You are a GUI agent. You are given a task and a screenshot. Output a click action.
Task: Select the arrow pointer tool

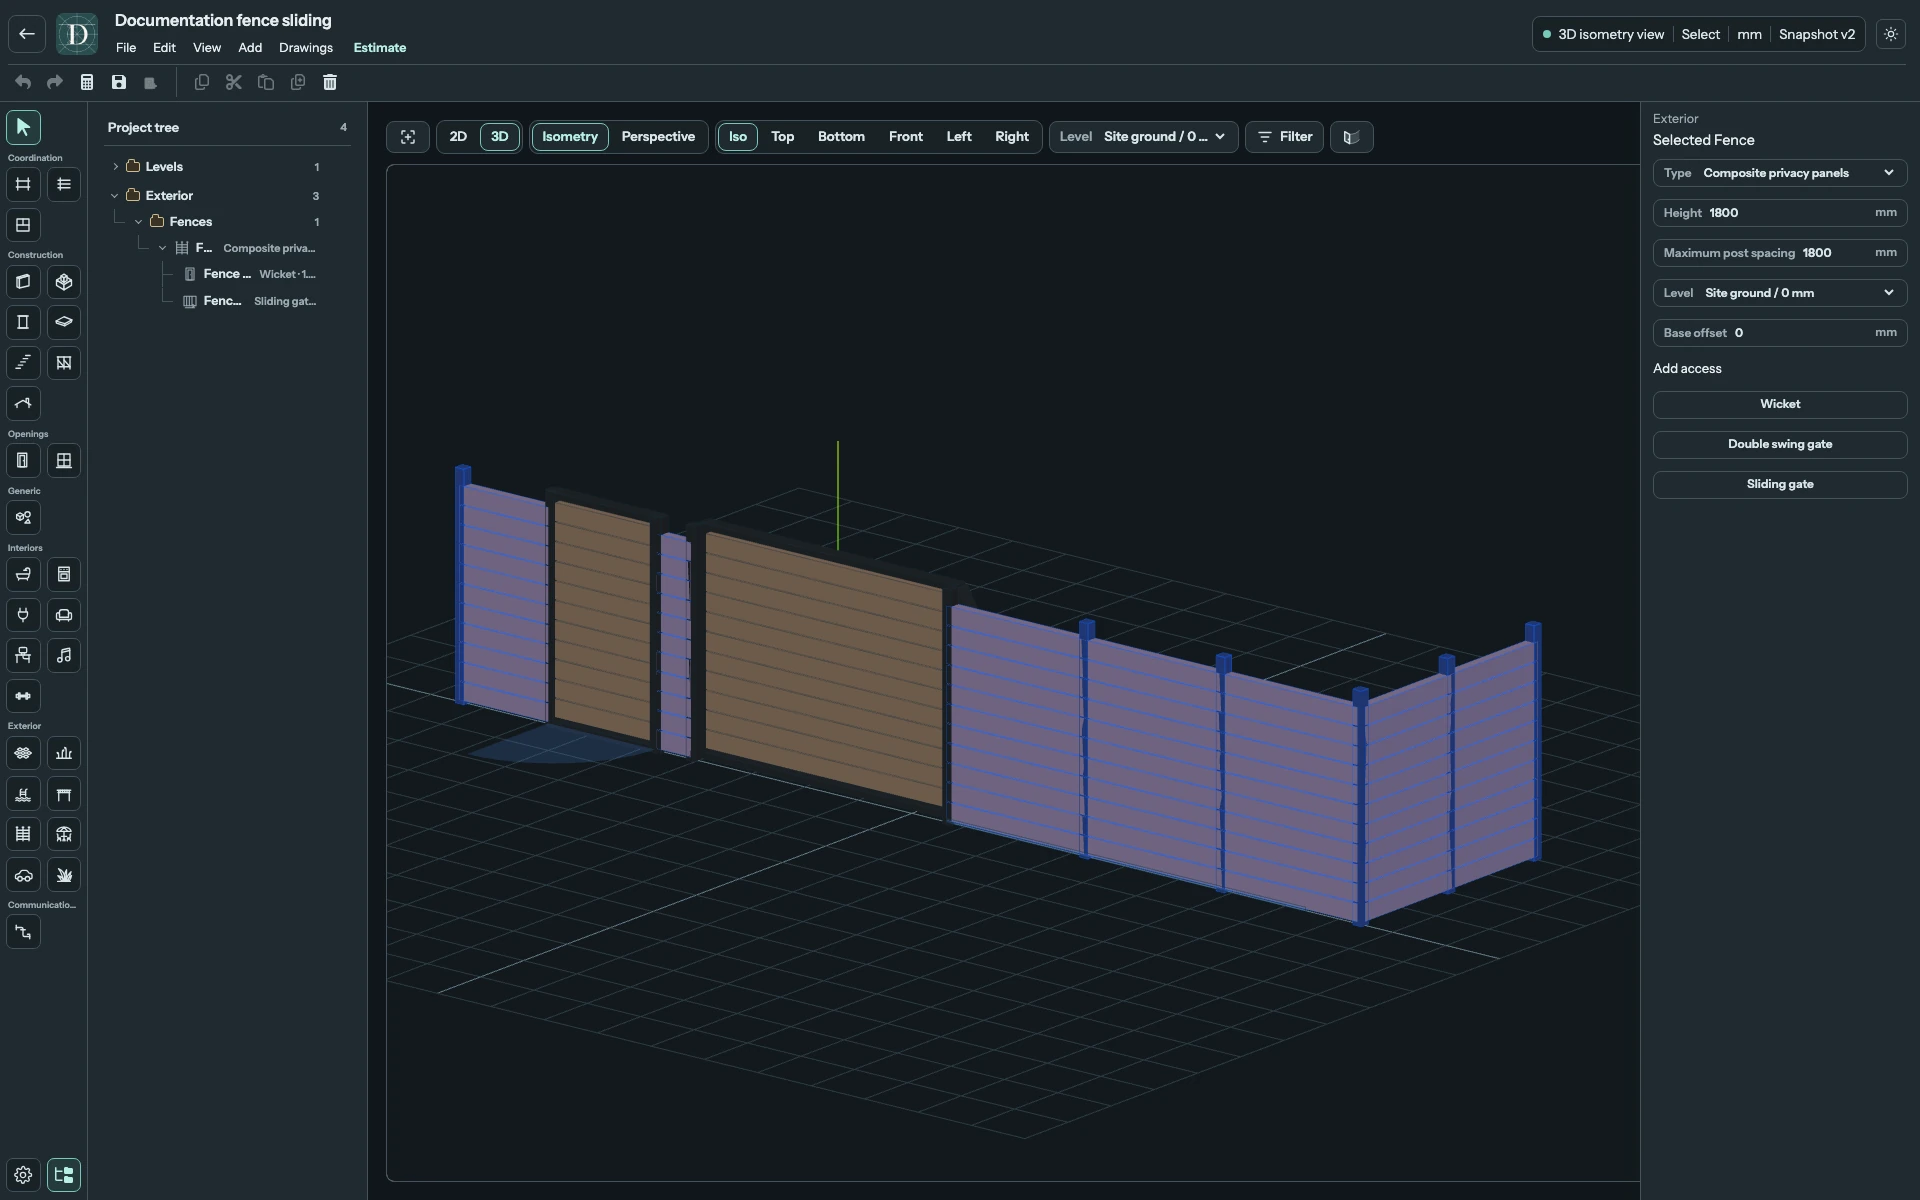pos(23,127)
